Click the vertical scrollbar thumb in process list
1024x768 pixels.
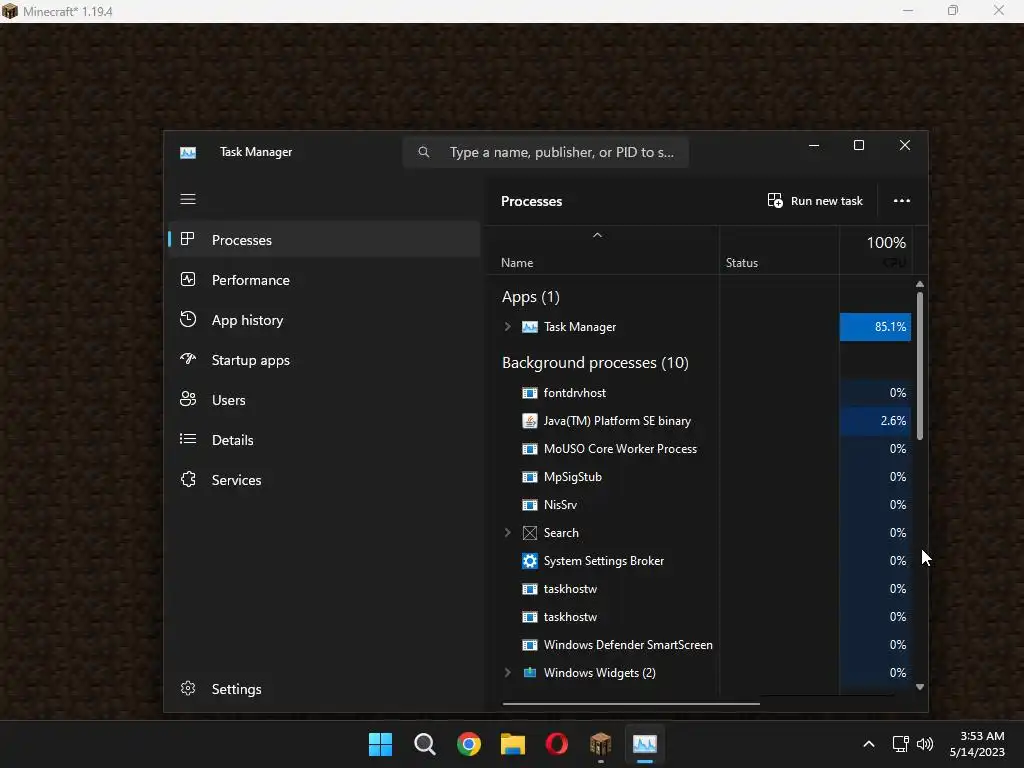click(920, 365)
